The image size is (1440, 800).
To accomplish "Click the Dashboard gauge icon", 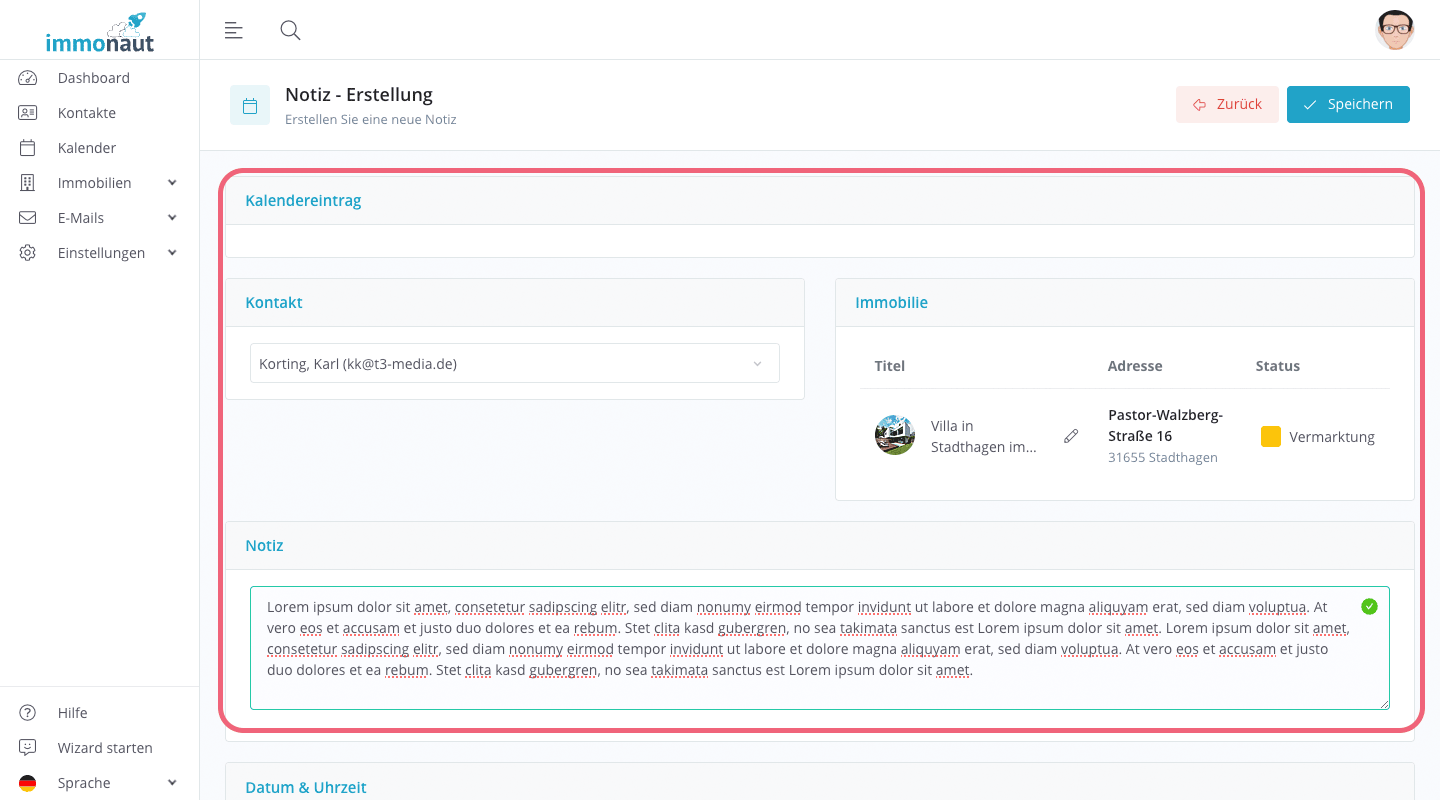I will coord(28,78).
